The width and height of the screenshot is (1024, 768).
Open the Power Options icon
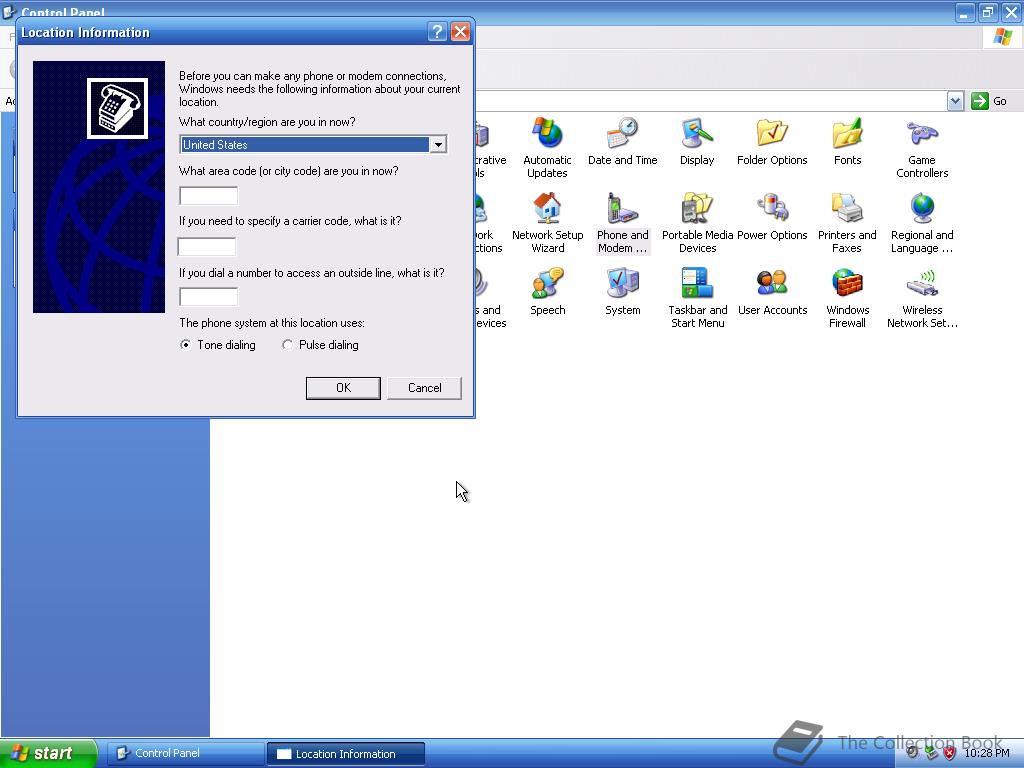click(772, 208)
